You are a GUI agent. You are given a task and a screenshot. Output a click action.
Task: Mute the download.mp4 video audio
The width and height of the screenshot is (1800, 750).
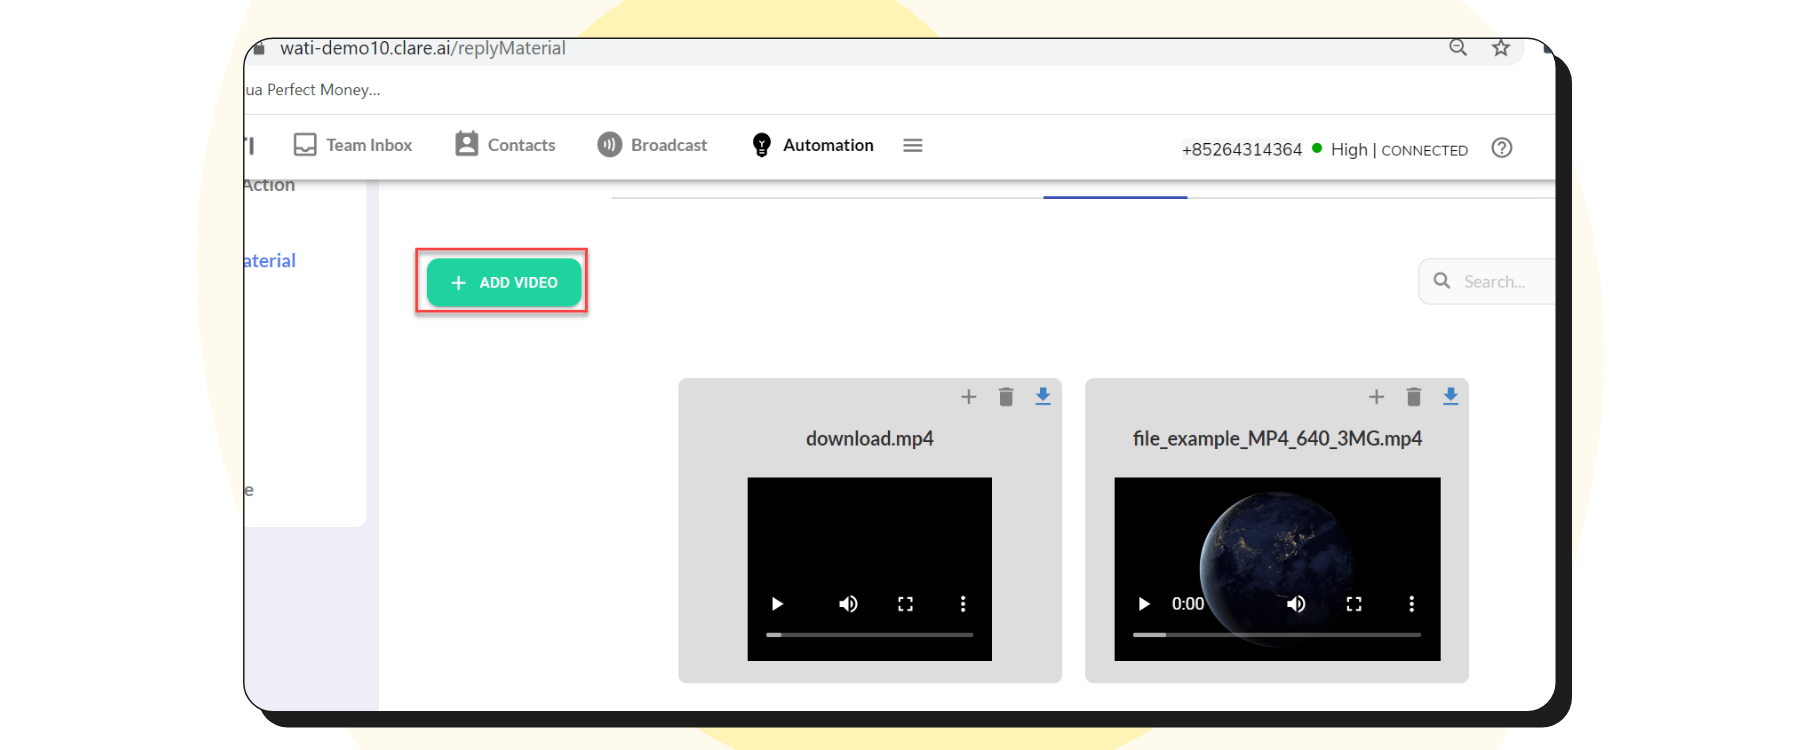(x=848, y=604)
